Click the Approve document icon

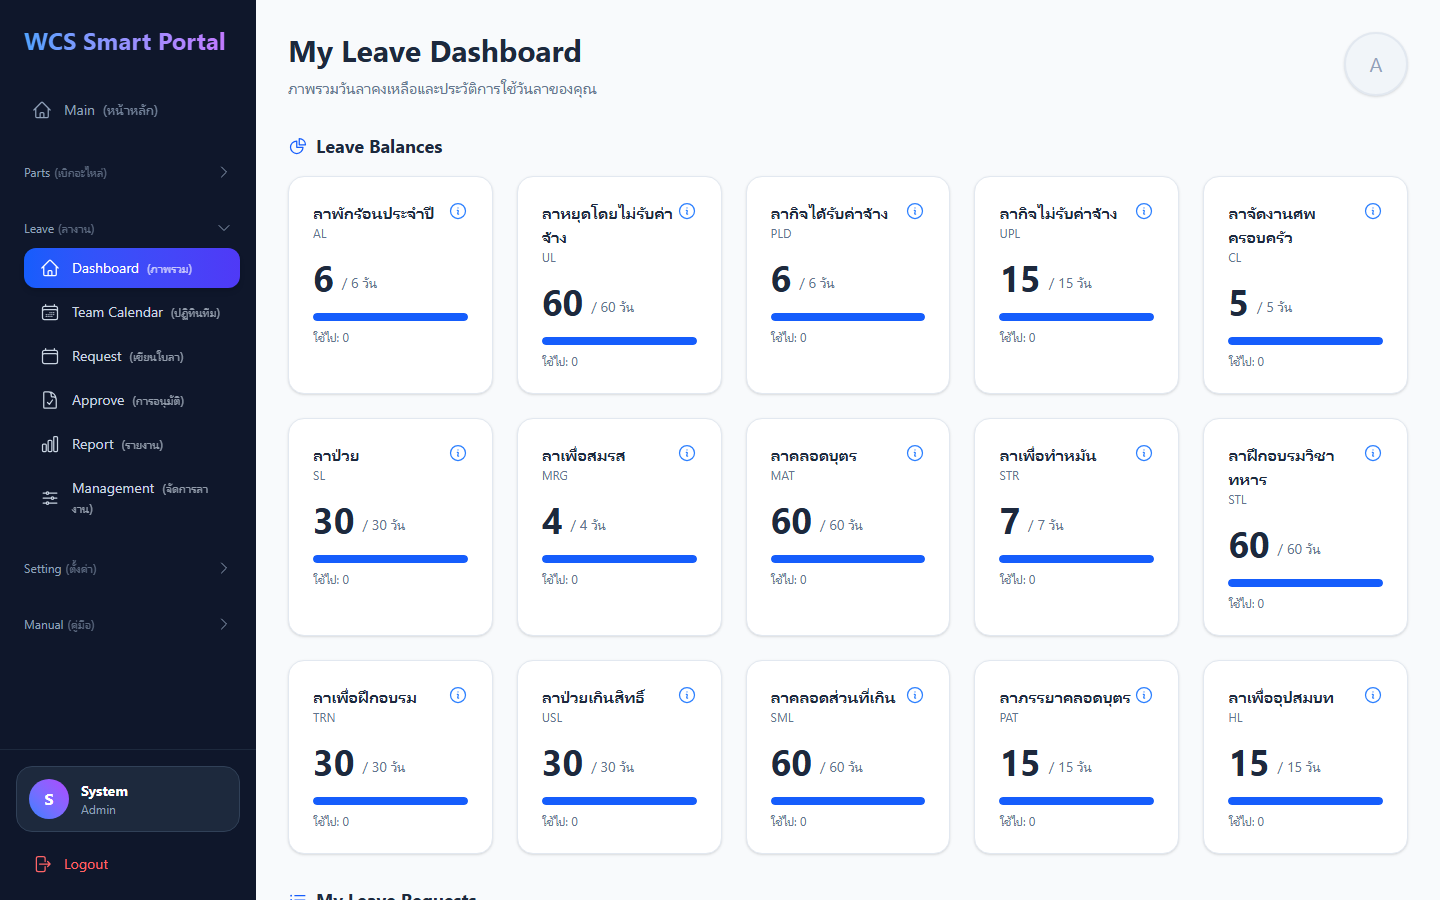pyautogui.click(x=50, y=401)
